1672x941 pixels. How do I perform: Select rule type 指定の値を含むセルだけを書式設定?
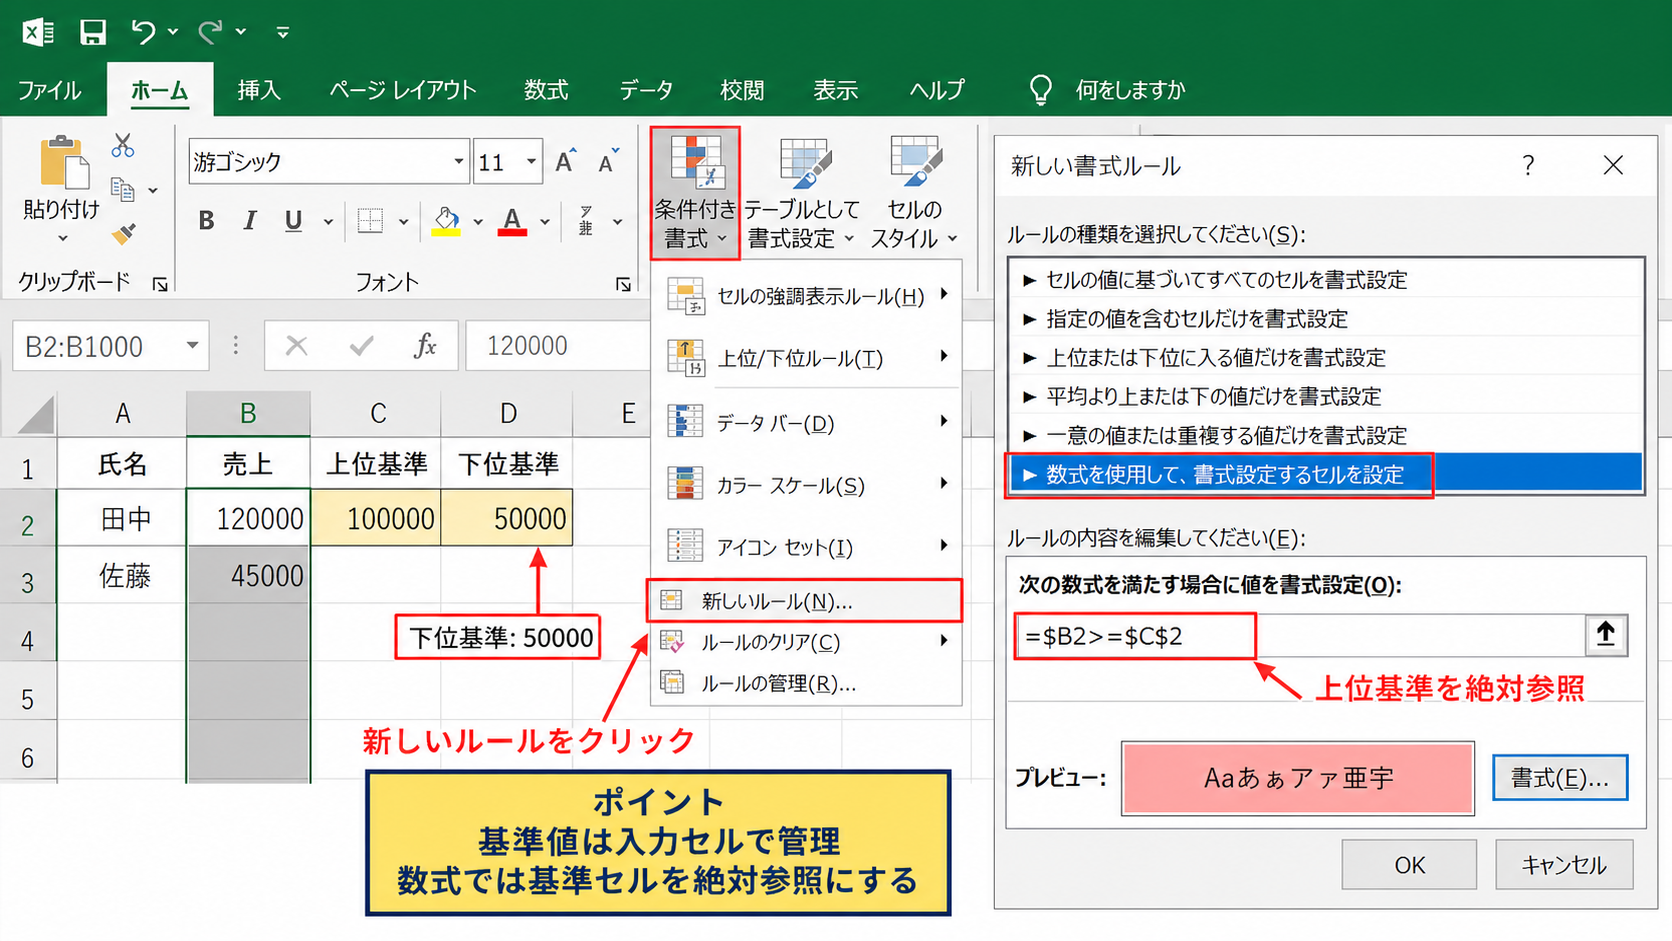point(1325,319)
